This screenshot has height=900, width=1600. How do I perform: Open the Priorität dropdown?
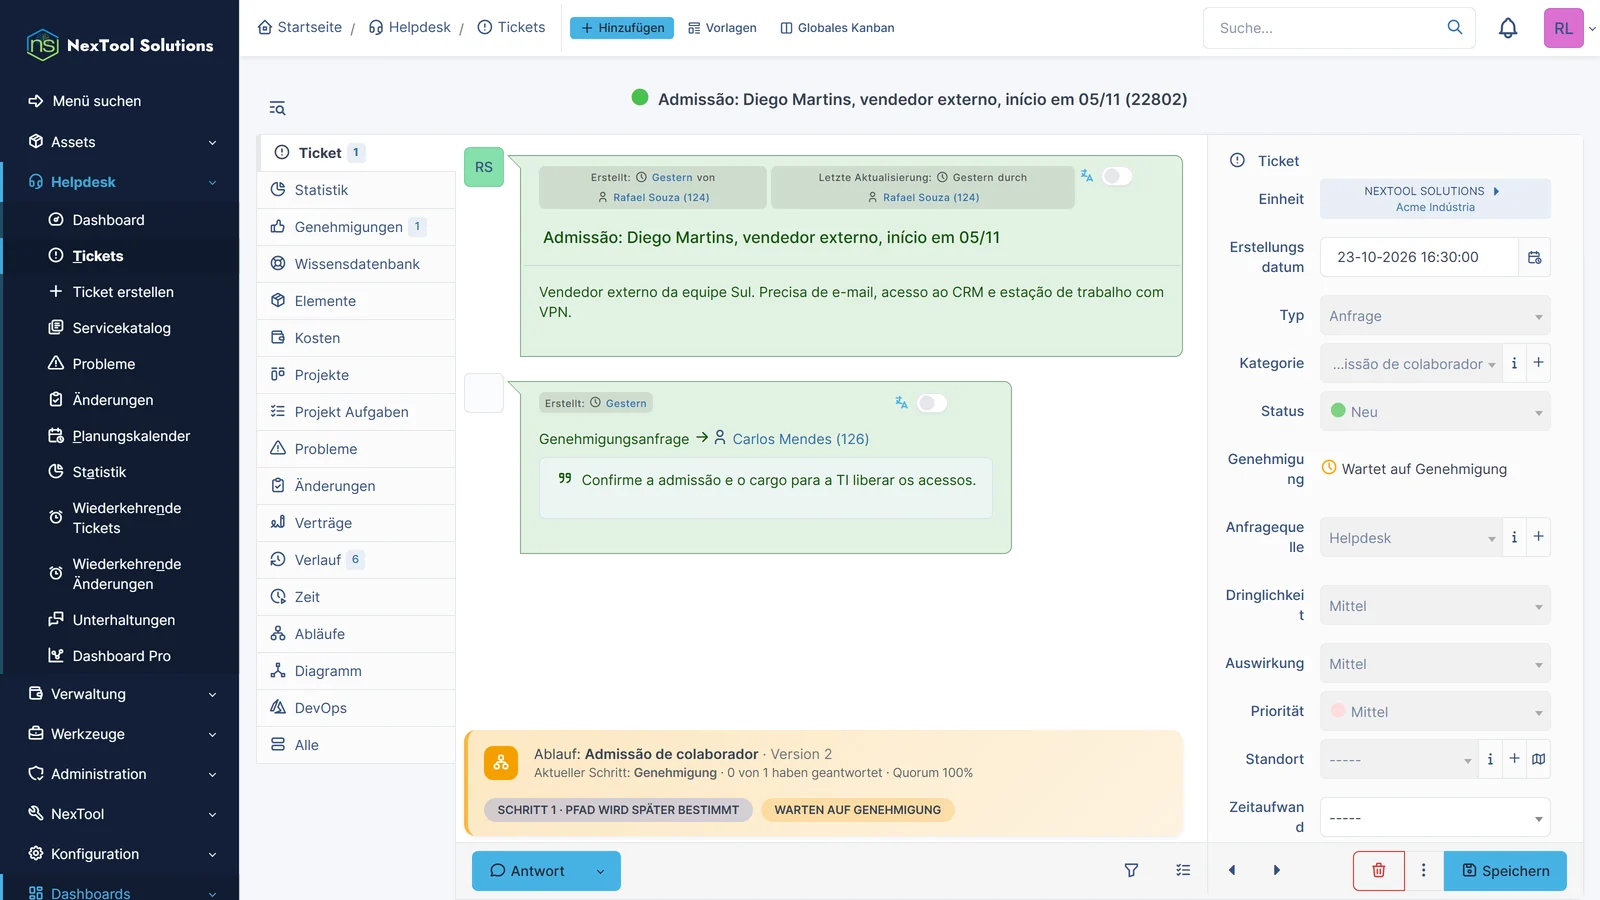(1435, 712)
